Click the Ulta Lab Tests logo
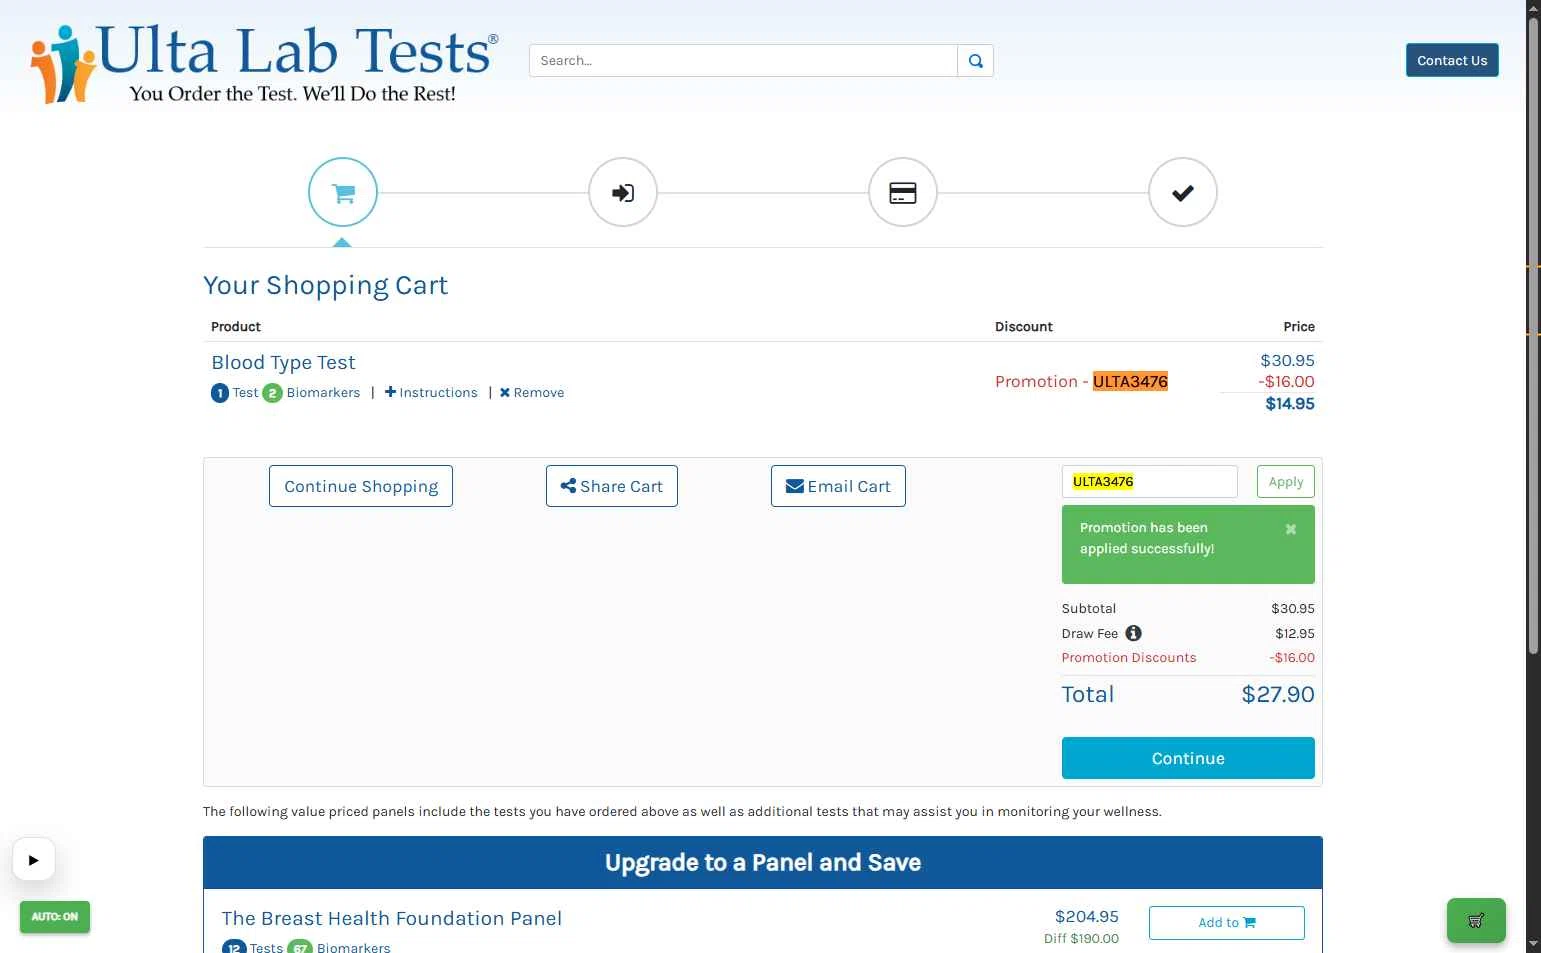 pyautogui.click(x=264, y=63)
